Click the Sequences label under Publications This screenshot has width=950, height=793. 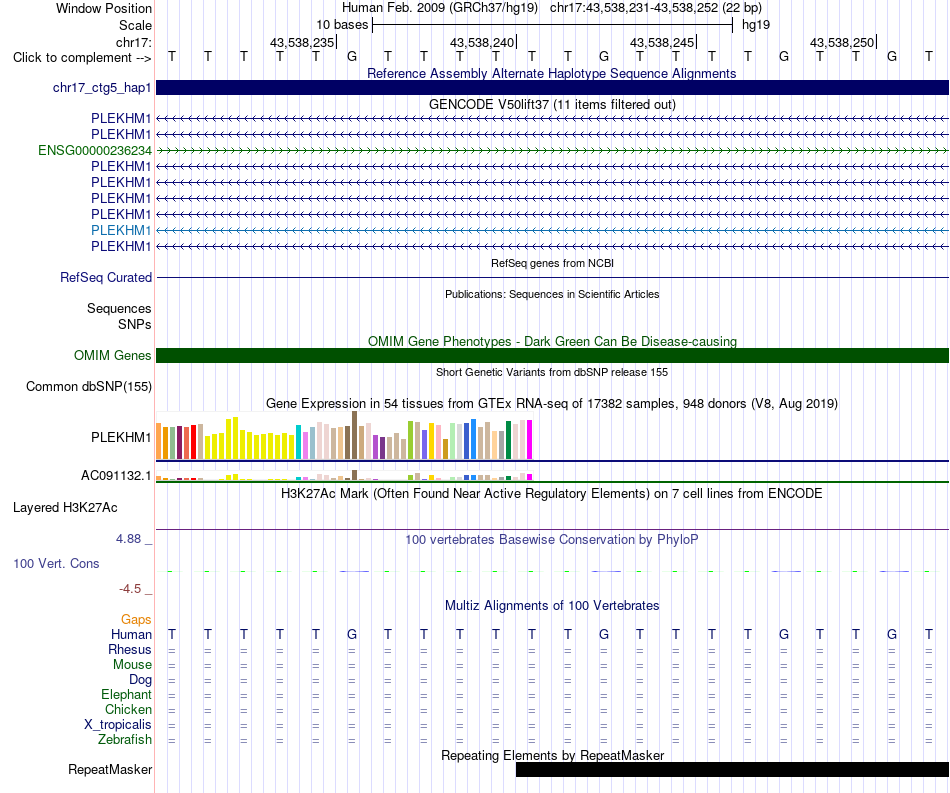point(119,308)
